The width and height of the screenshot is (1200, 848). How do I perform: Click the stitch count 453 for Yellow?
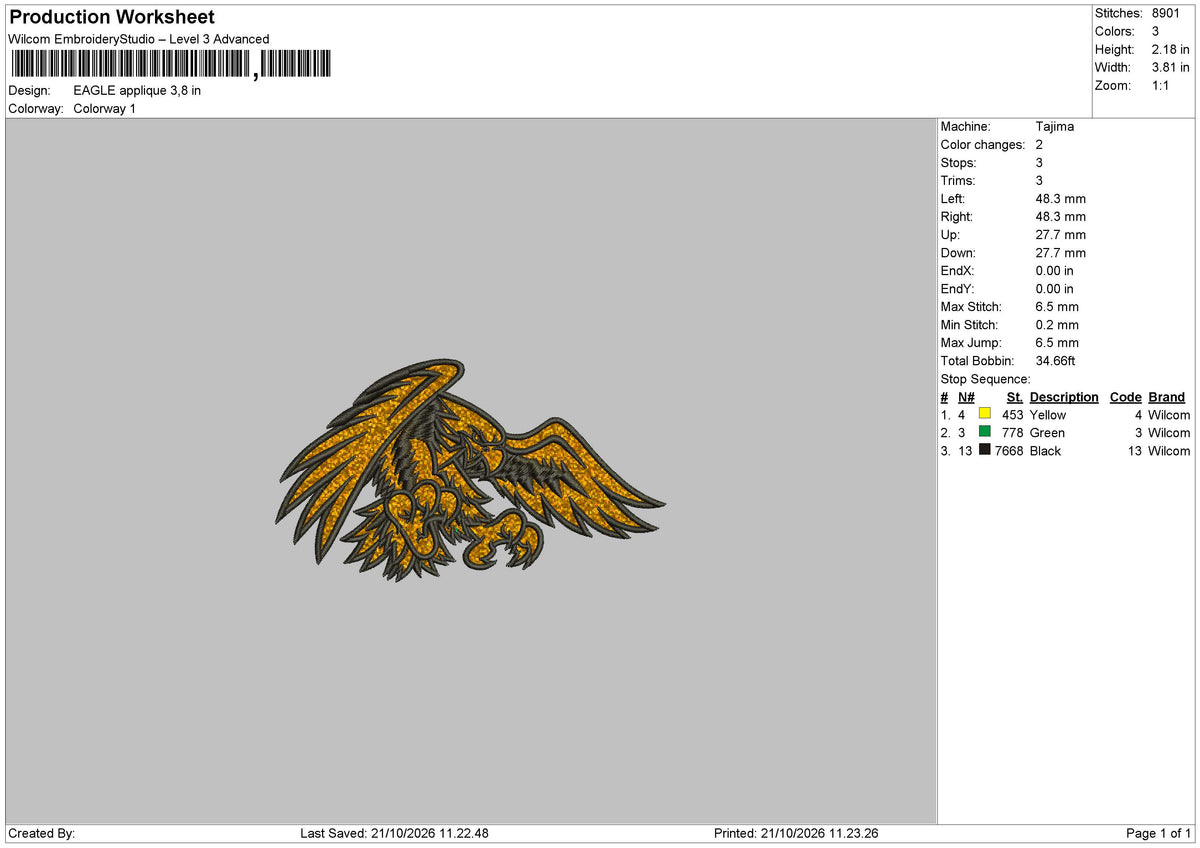coord(1013,414)
